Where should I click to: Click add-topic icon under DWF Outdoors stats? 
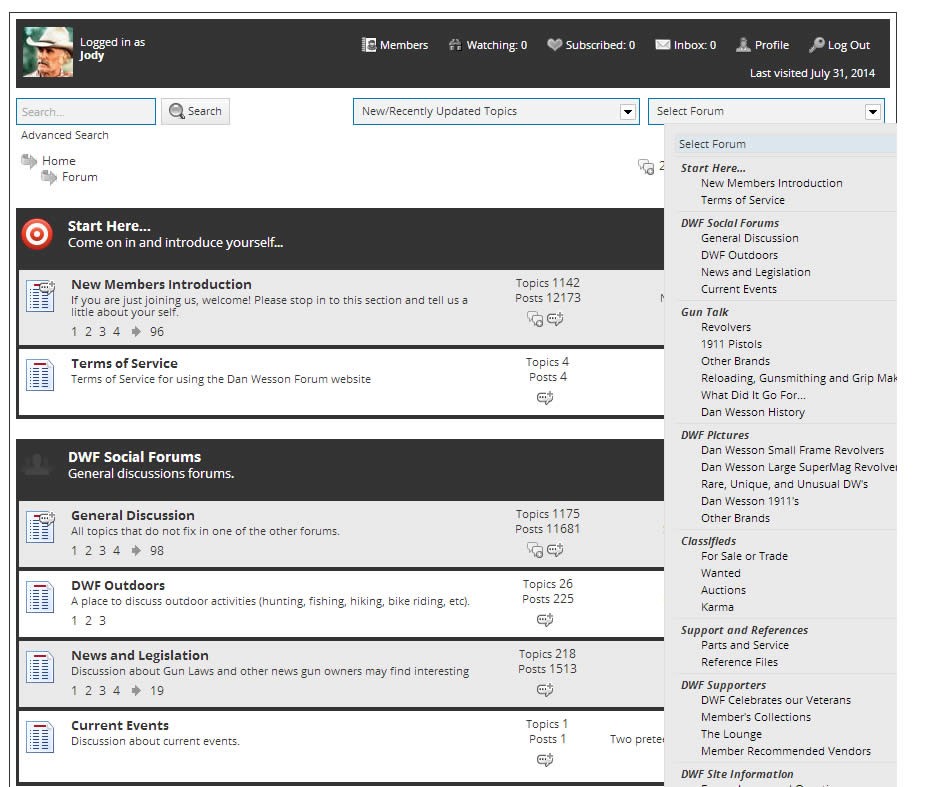click(545, 620)
